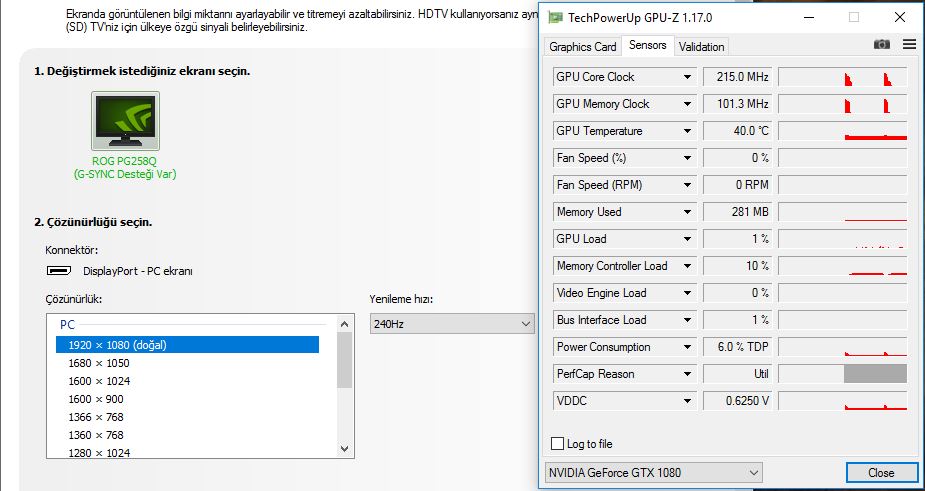The height and width of the screenshot is (491, 925).
Task: Click the GPU-Z screenshot camera icon
Action: (x=881, y=44)
